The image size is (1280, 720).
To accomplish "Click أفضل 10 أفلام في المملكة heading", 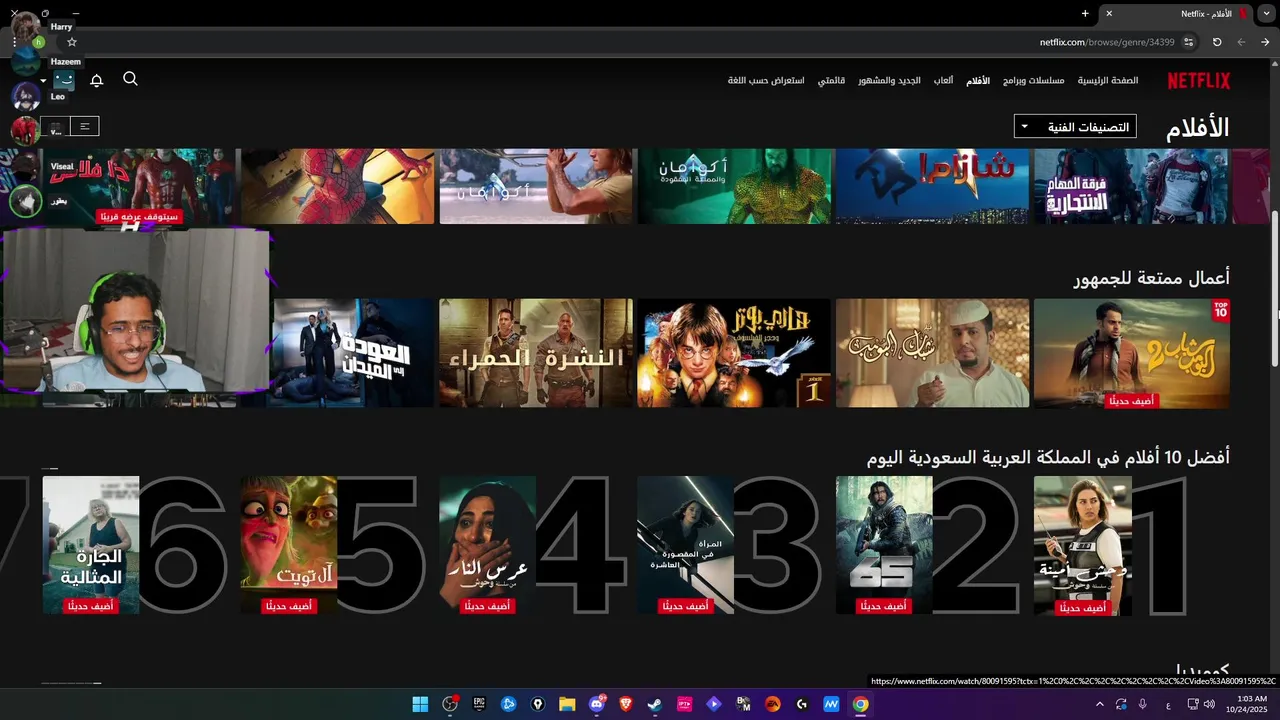I will point(1048,457).
